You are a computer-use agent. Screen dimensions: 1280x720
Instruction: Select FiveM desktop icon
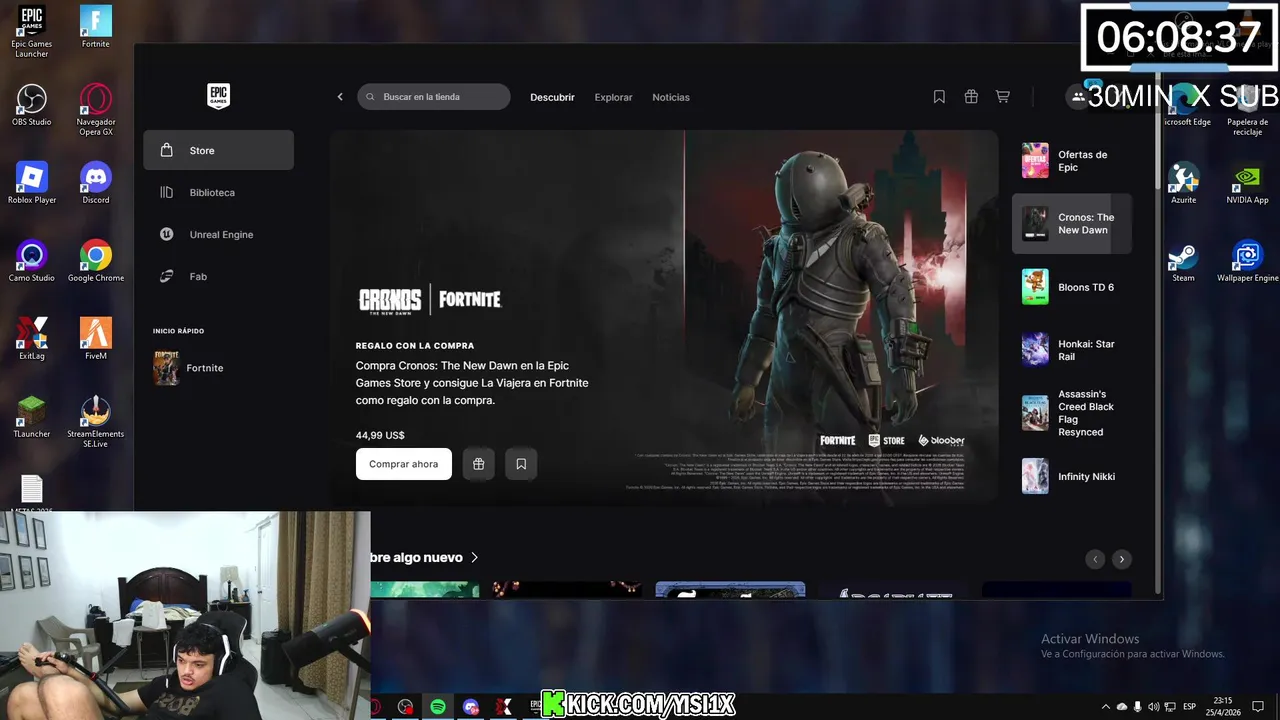point(96,339)
